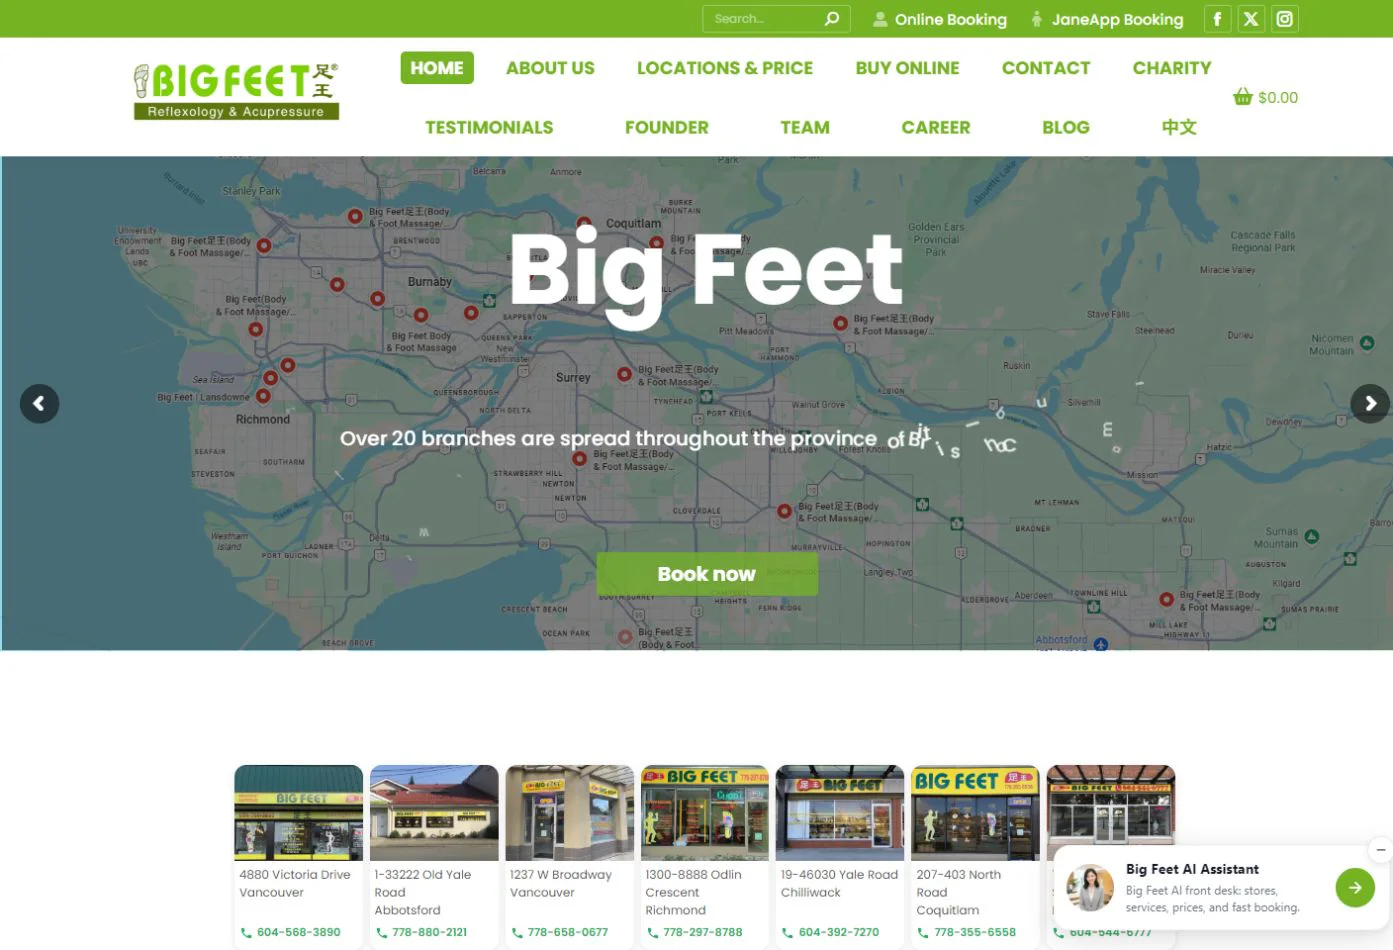Click the AI Assistant avatar photo
Screen dimensions: 1393x950
pyautogui.click(x=1090, y=888)
